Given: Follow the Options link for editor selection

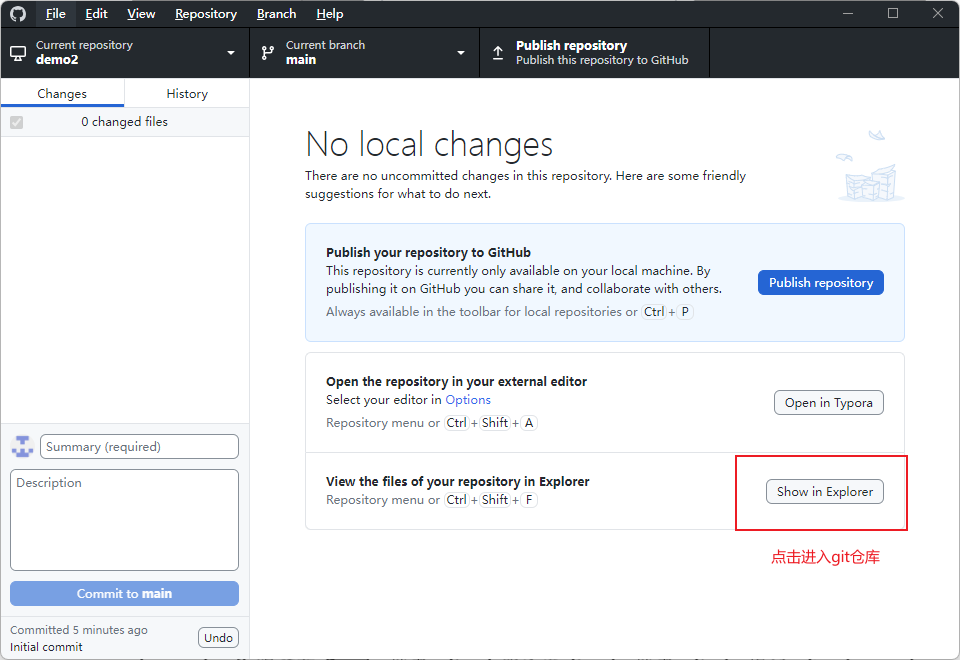Looking at the screenshot, I should coord(468,400).
